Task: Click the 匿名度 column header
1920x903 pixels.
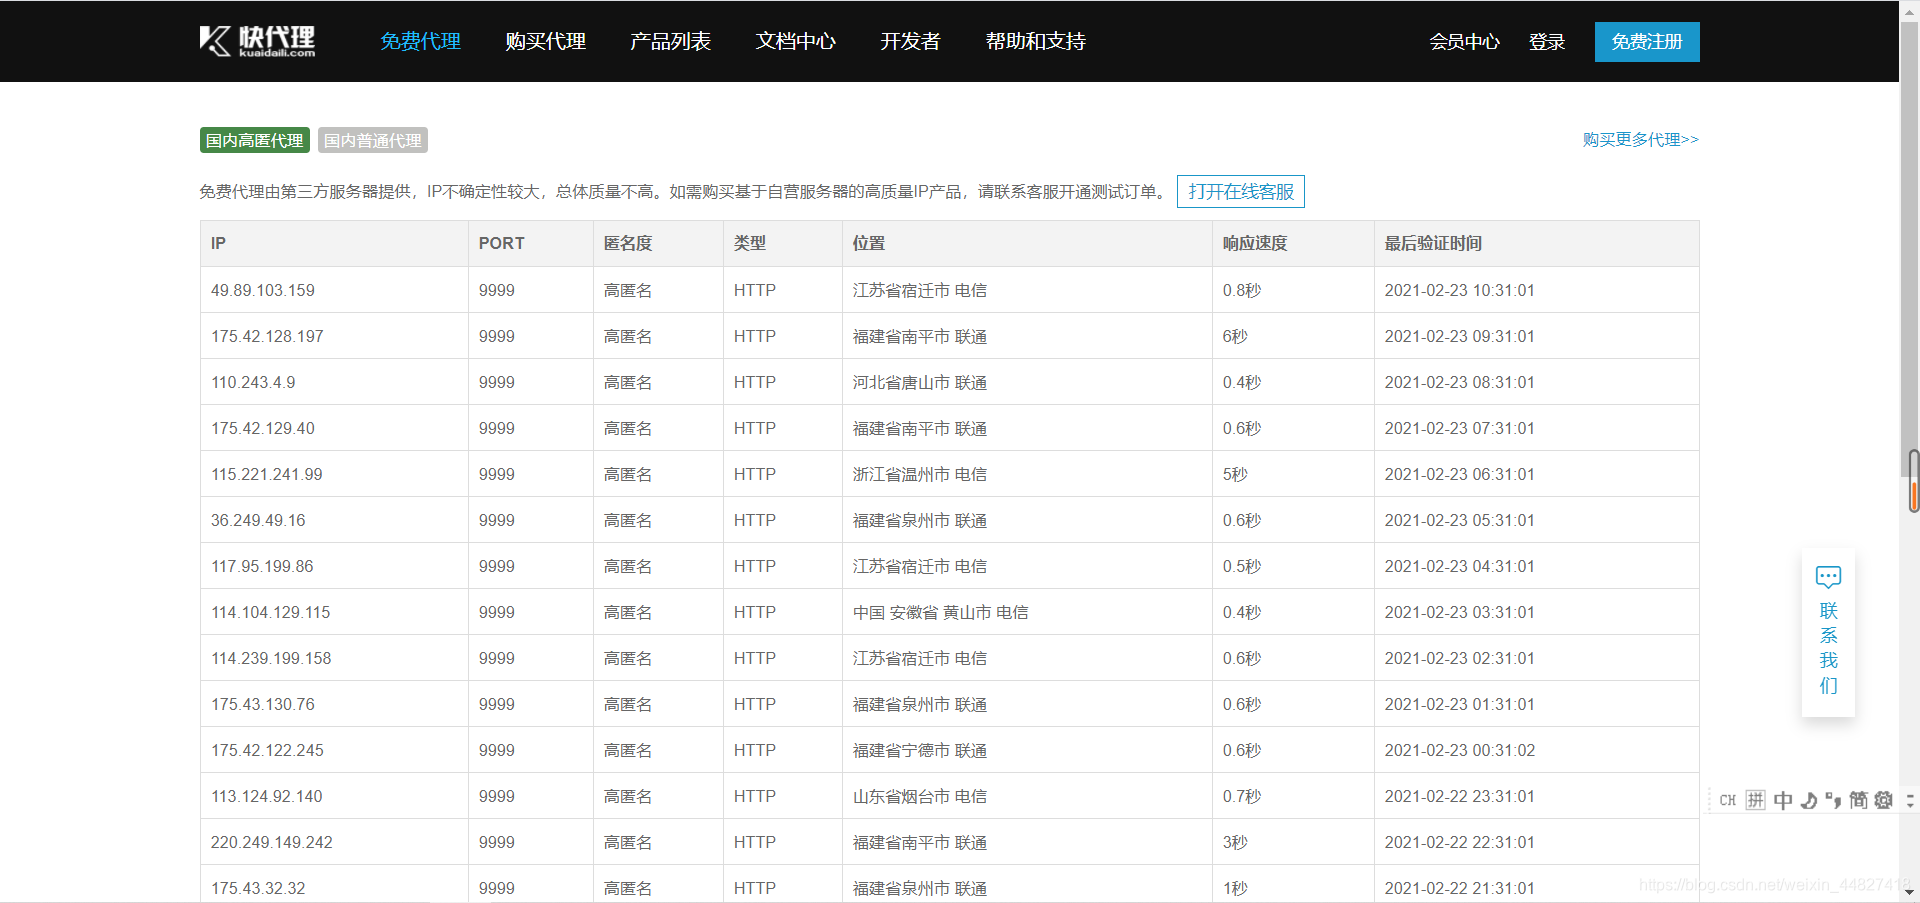Action: [658, 243]
